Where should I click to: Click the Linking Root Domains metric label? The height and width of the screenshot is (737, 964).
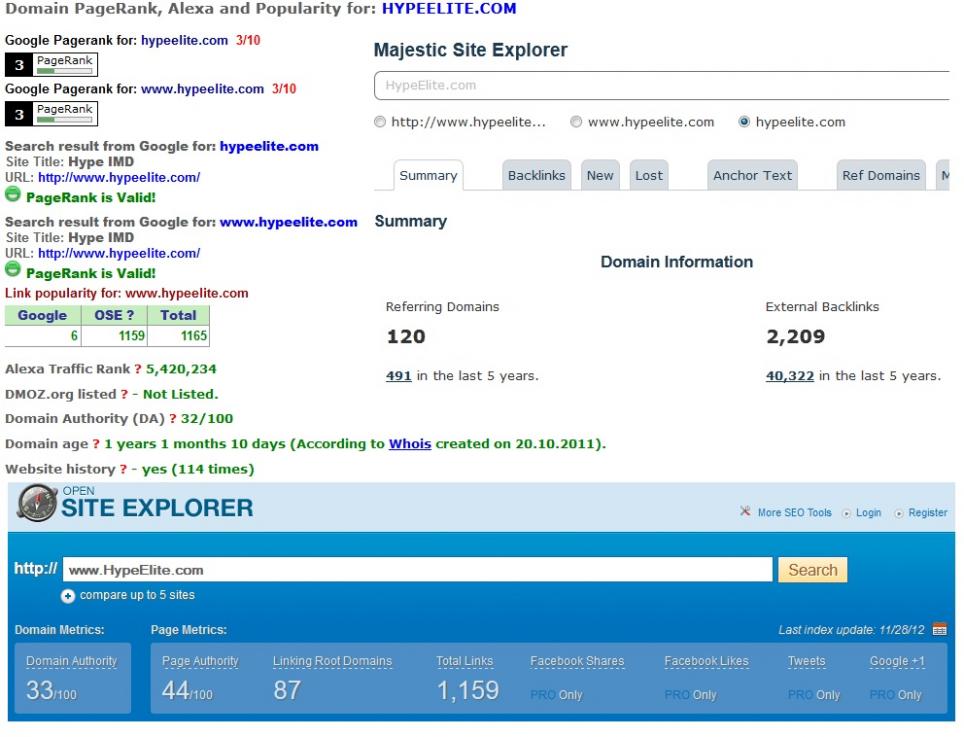coord(332,661)
